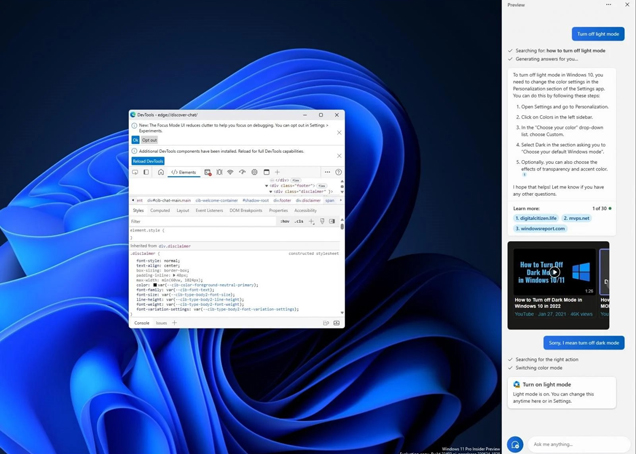Click the new topic button beside chat input
This screenshot has width=636, height=454.
pos(515,444)
